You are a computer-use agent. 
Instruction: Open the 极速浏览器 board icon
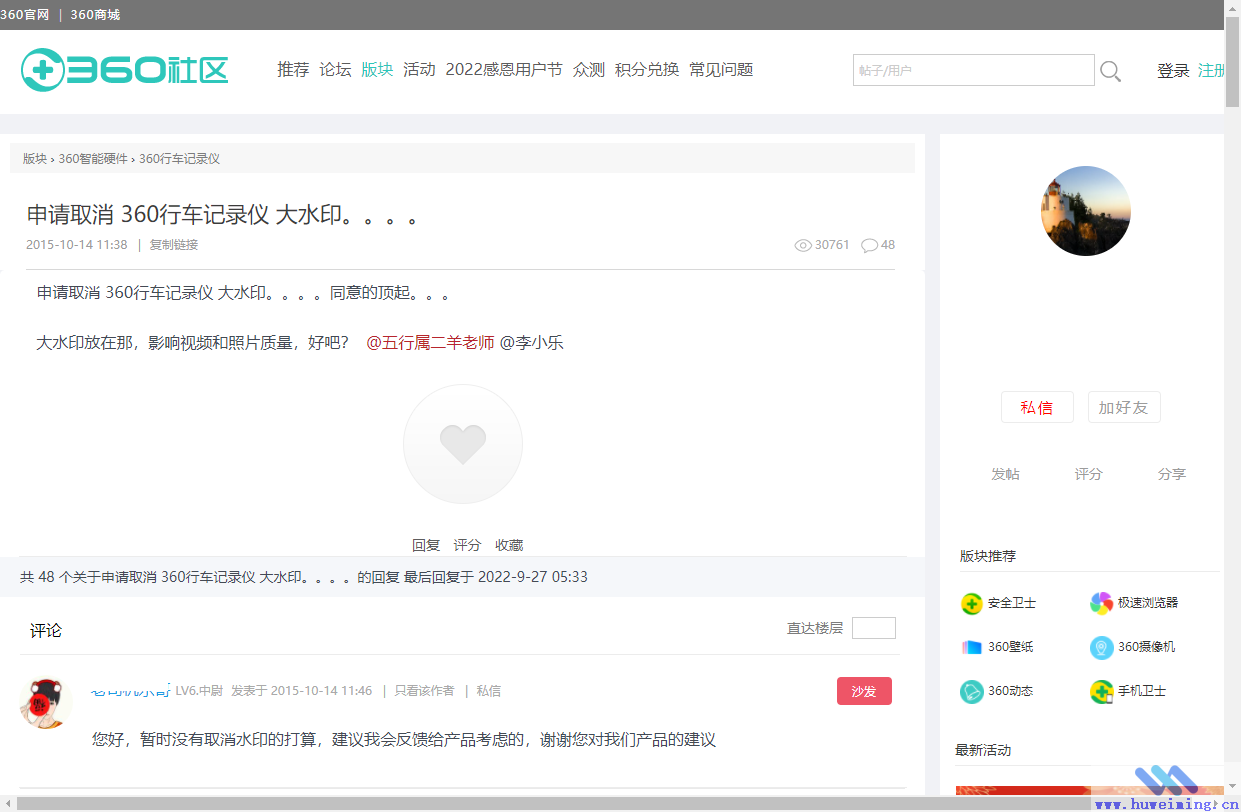1101,603
